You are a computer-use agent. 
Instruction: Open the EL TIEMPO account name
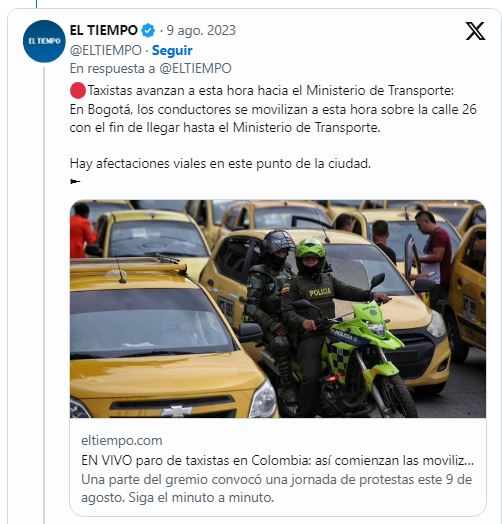pos(104,30)
